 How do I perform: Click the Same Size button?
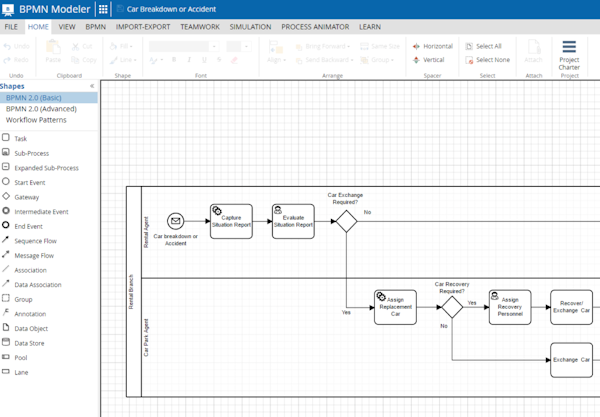(380, 46)
